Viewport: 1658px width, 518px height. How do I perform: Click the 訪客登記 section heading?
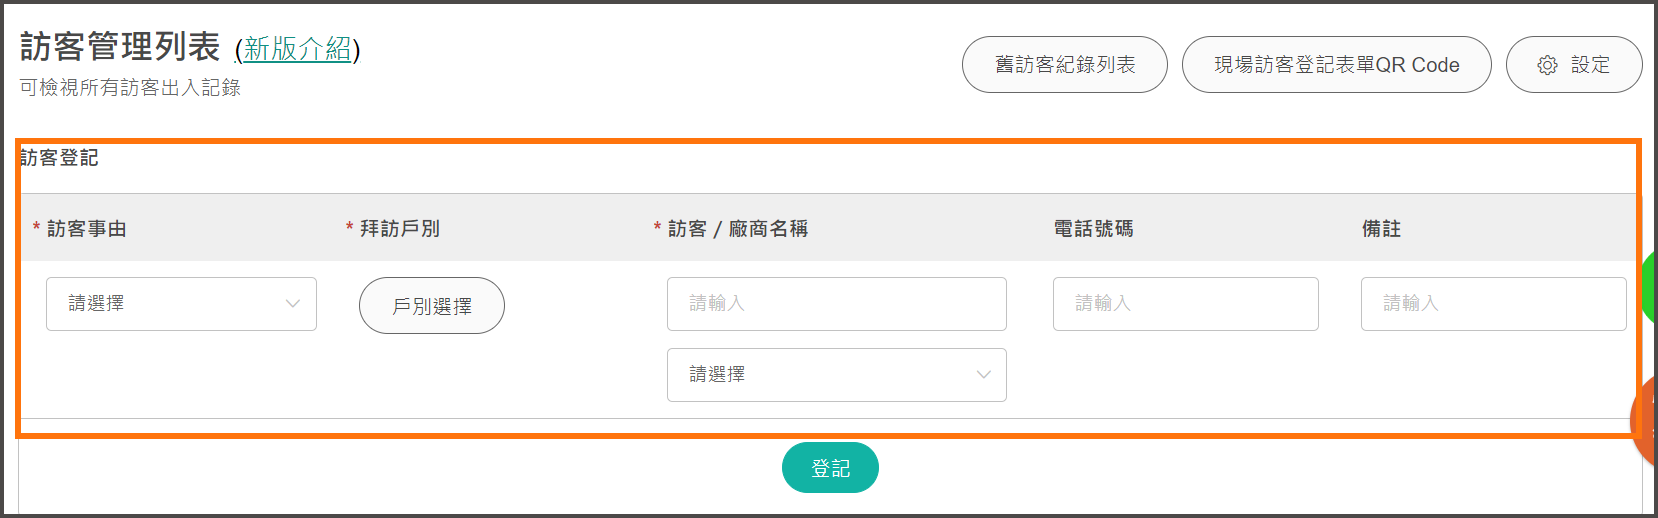tap(59, 158)
